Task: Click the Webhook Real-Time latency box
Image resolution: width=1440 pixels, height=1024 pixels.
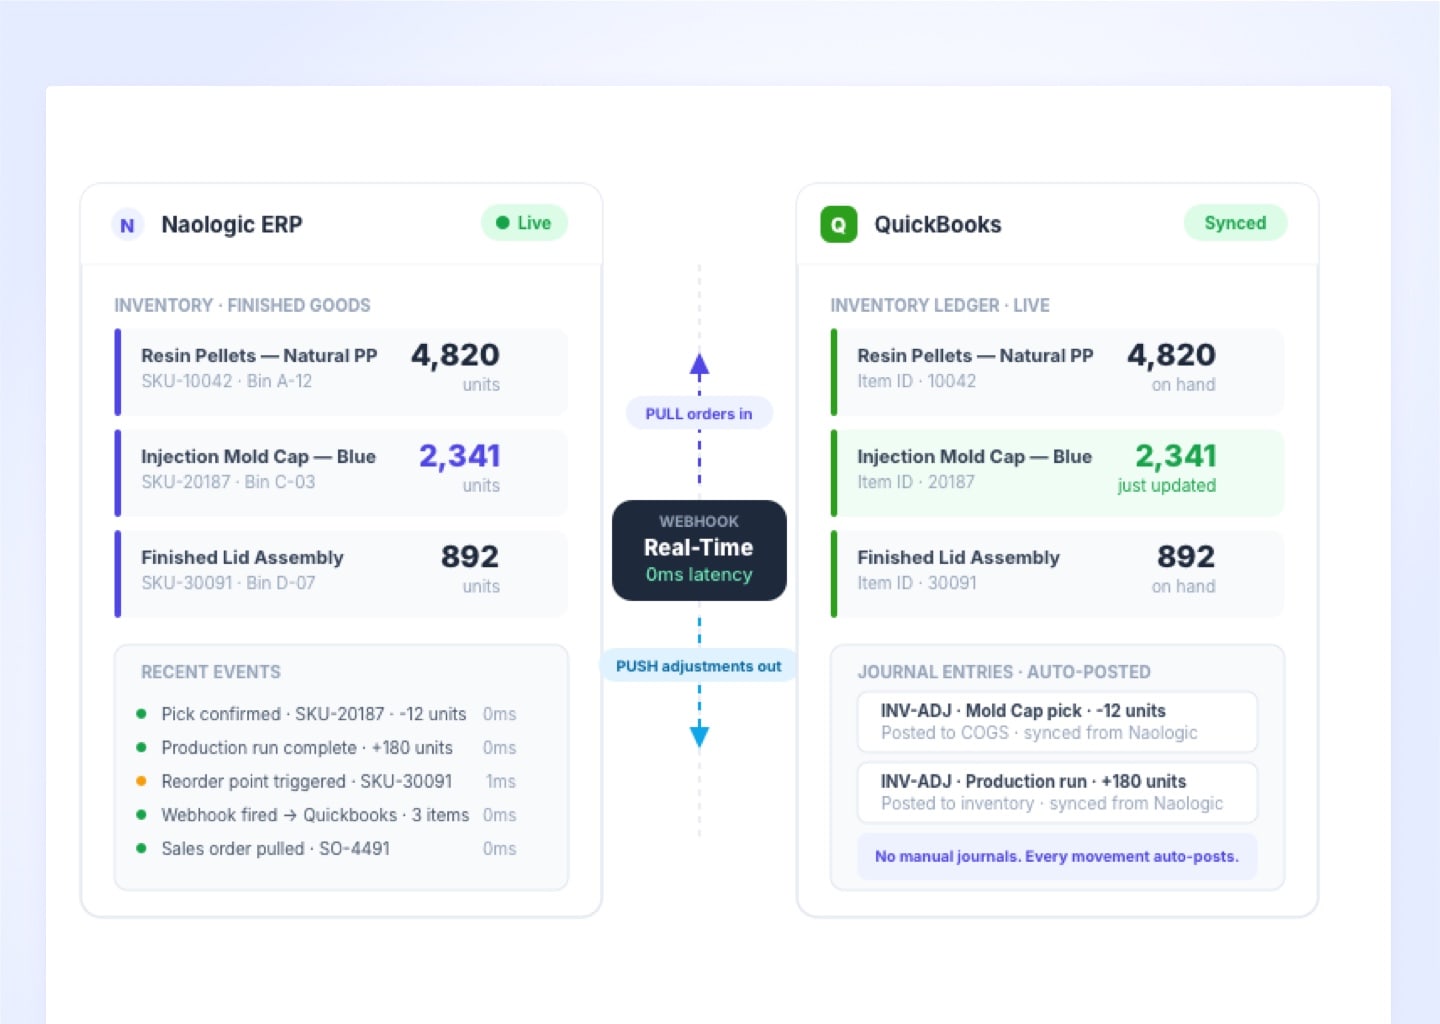Action: (699, 550)
